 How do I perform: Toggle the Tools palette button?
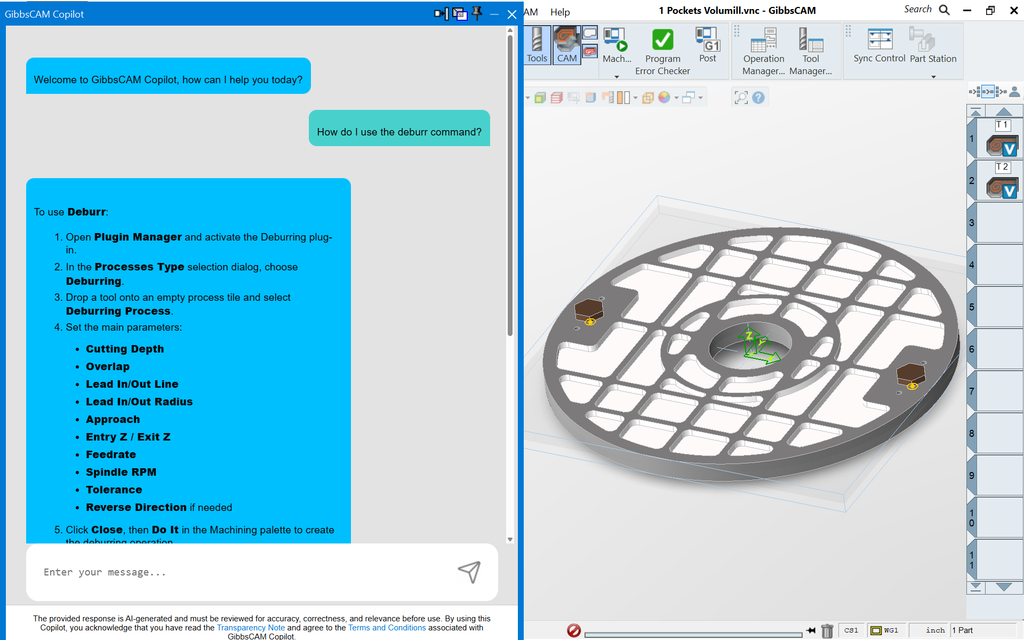point(537,45)
